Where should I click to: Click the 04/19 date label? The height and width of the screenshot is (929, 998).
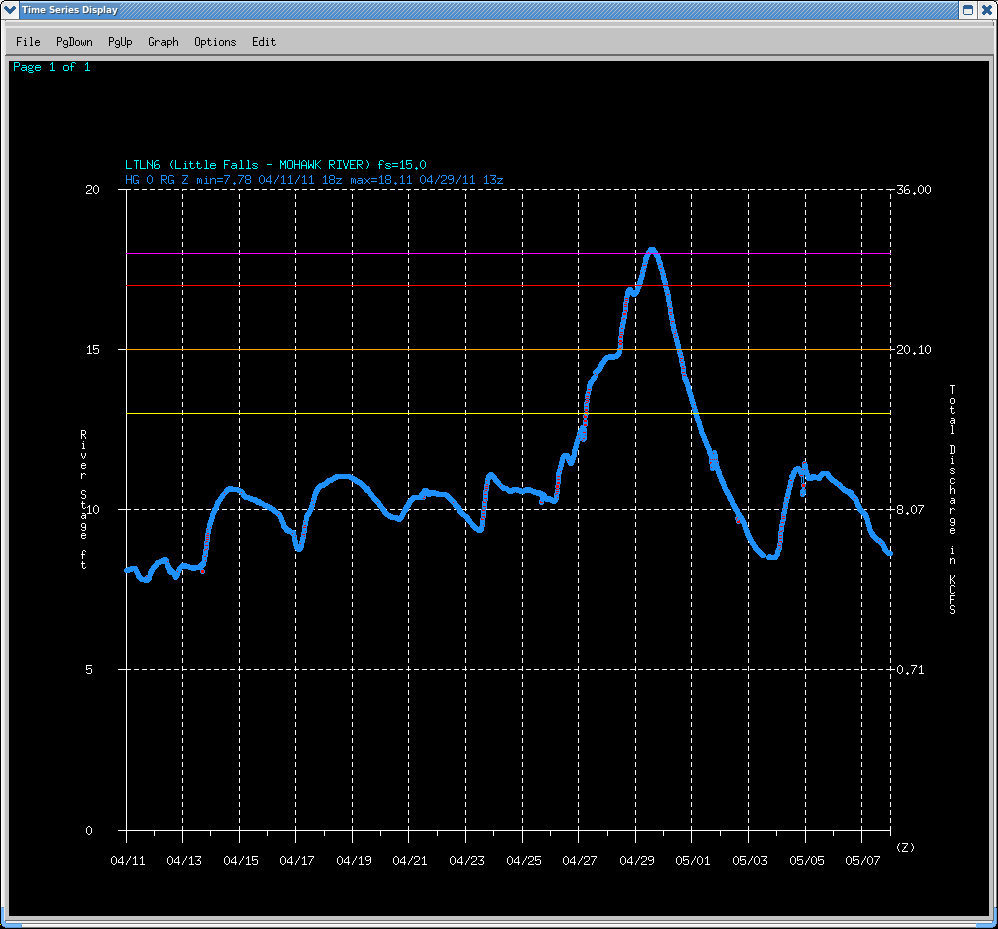354,861
